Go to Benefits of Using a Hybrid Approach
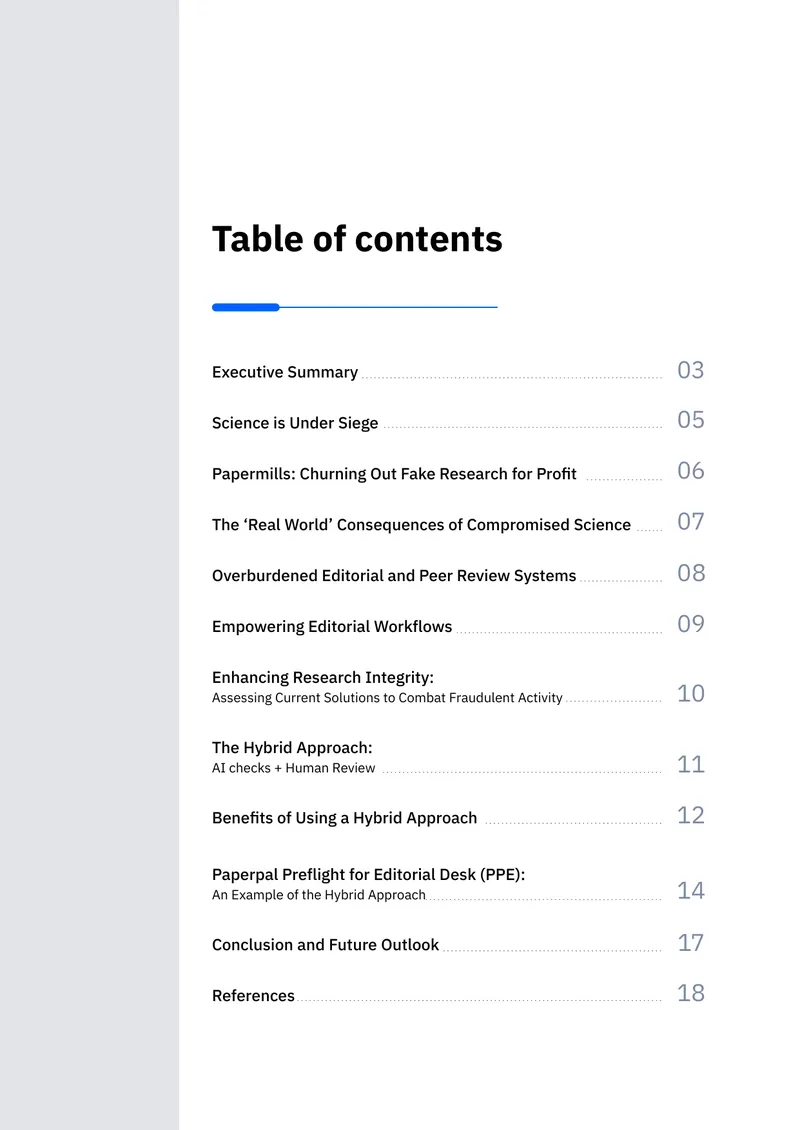This screenshot has height=1130, width=800. 345,818
